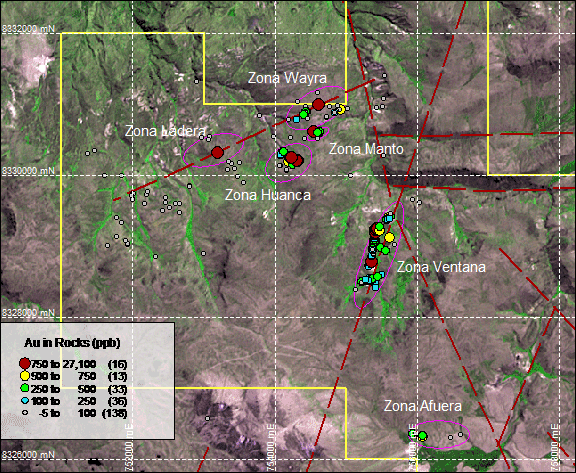The height and width of the screenshot is (473, 576).
Task: Click the legend count (16)
Action: click(x=117, y=364)
